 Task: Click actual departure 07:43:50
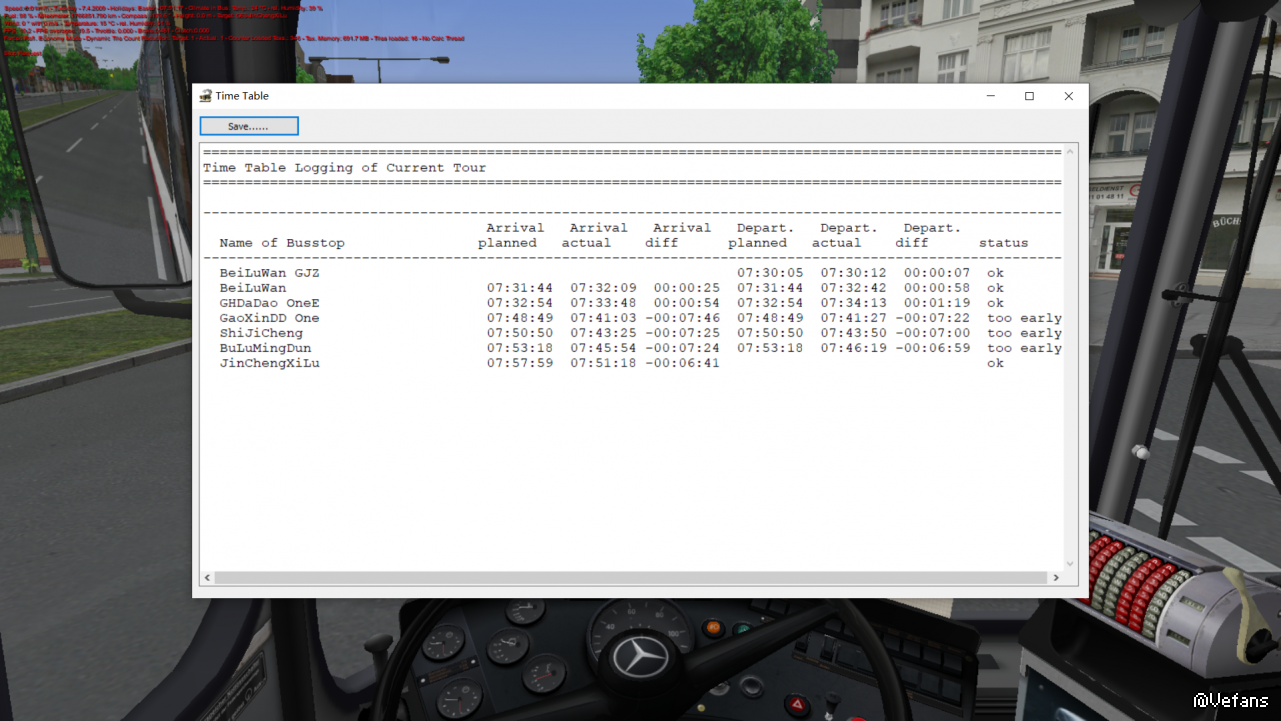pyautogui.click(x=854, y=333)
